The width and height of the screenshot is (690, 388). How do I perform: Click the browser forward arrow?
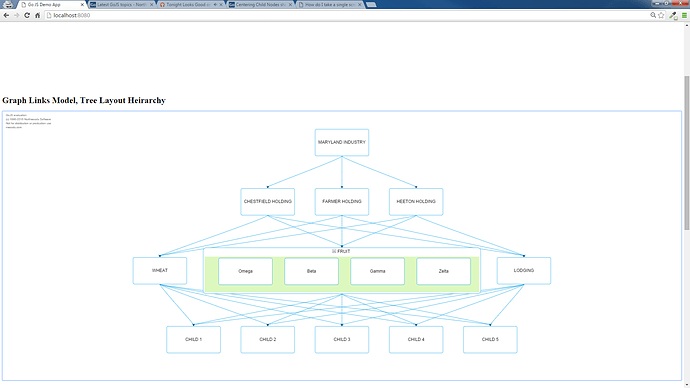click(x=17, y=15)
